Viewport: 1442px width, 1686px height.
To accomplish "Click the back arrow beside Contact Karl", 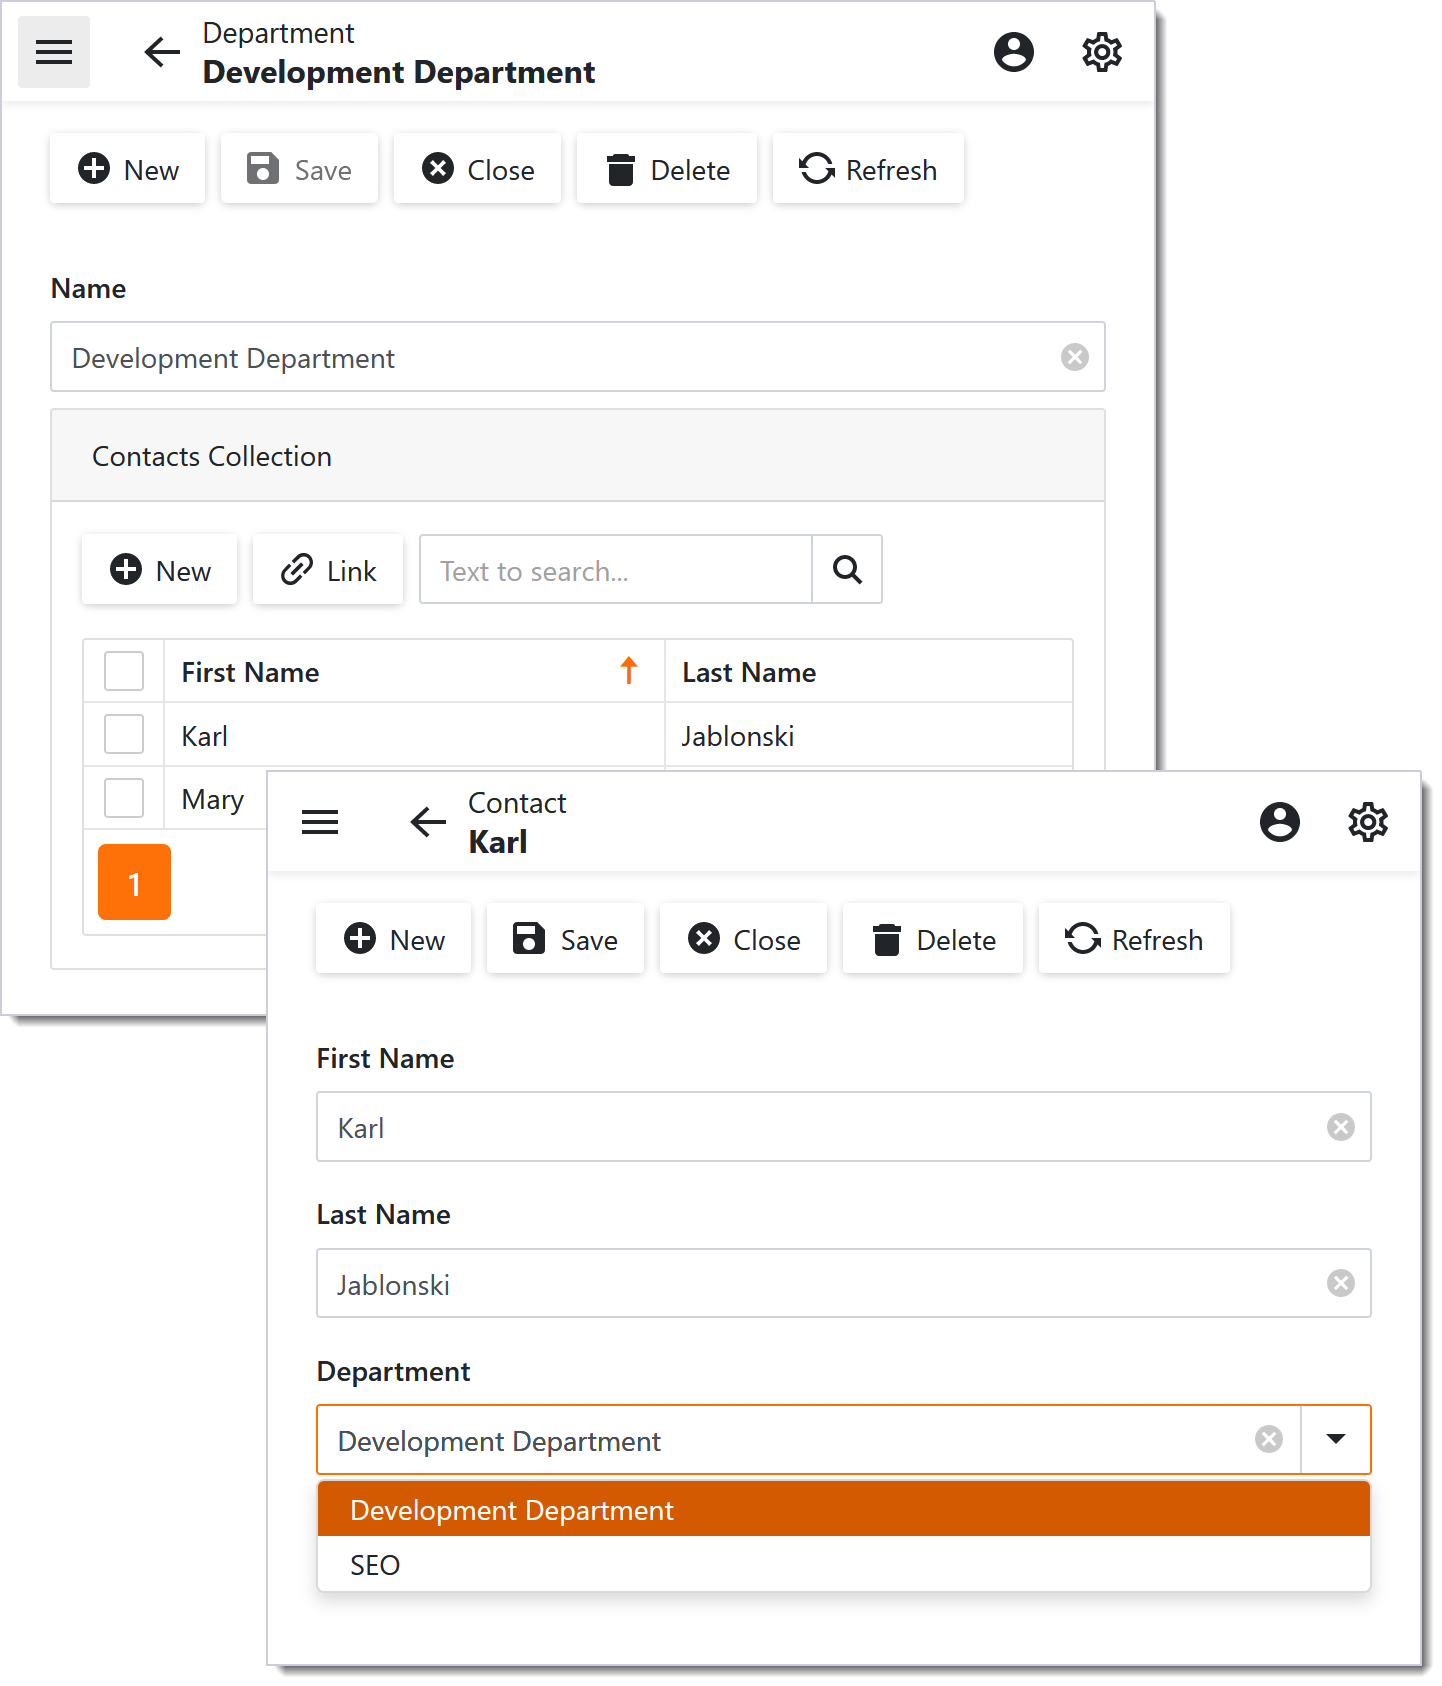I will (x=428, y=822).
